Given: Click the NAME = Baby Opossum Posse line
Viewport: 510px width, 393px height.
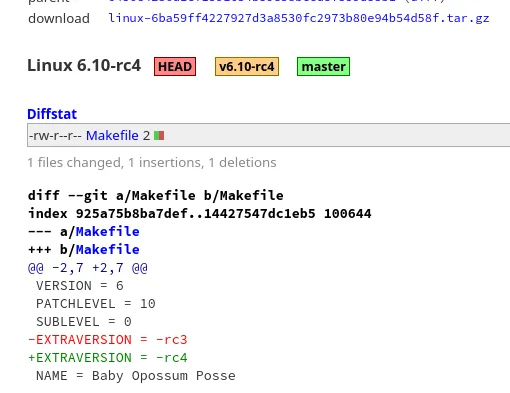Looking at the screenshot, I should 136,376.
